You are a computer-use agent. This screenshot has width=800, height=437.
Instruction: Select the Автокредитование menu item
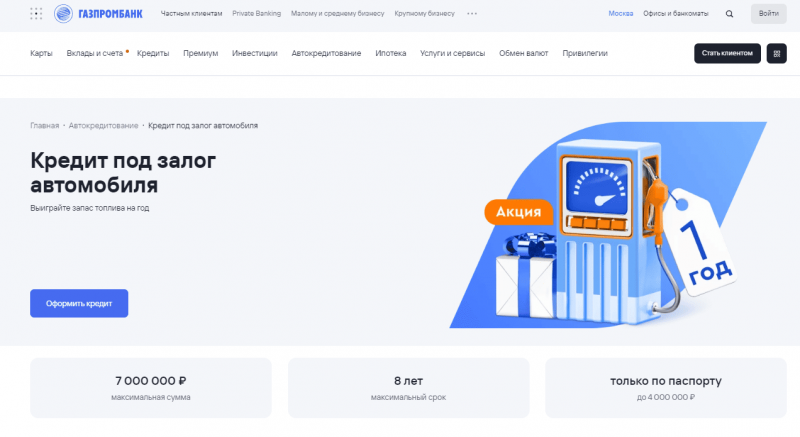point(327,53)
